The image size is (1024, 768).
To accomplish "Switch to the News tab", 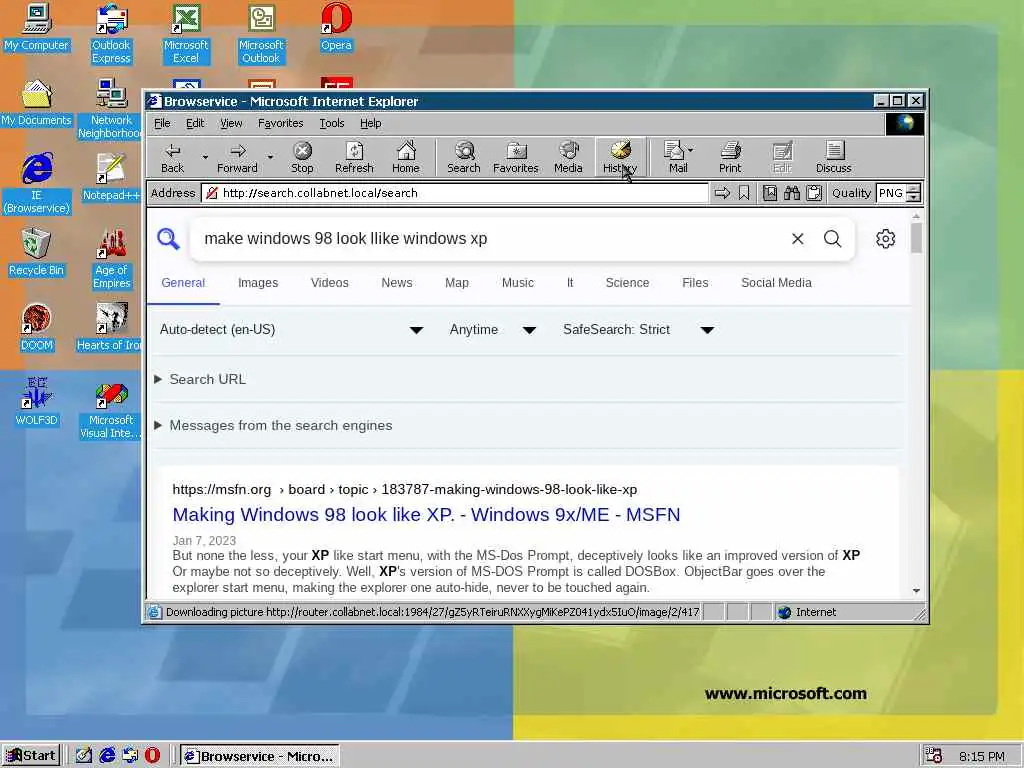I will [396, 283].
